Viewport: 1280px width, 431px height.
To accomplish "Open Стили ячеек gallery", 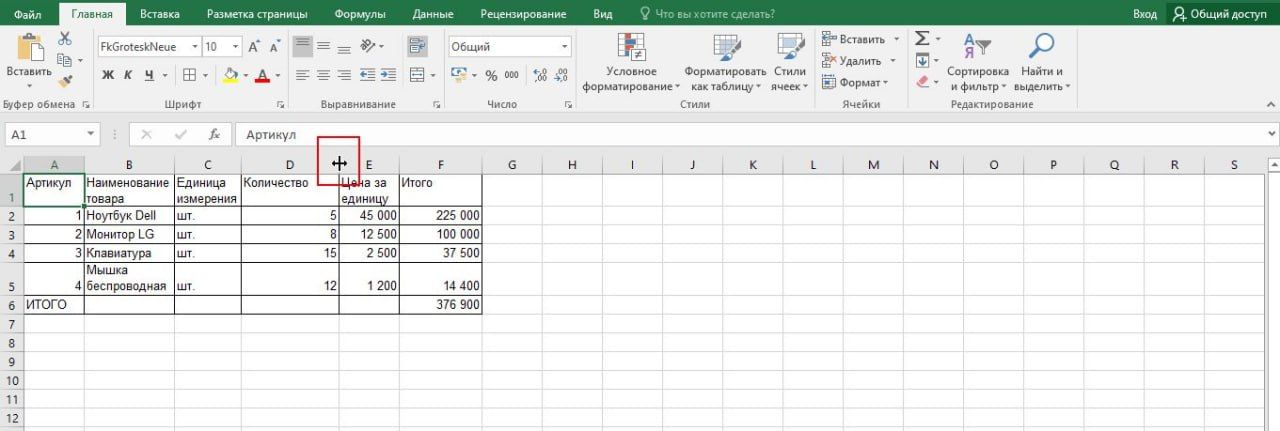I will pos(790,63).
